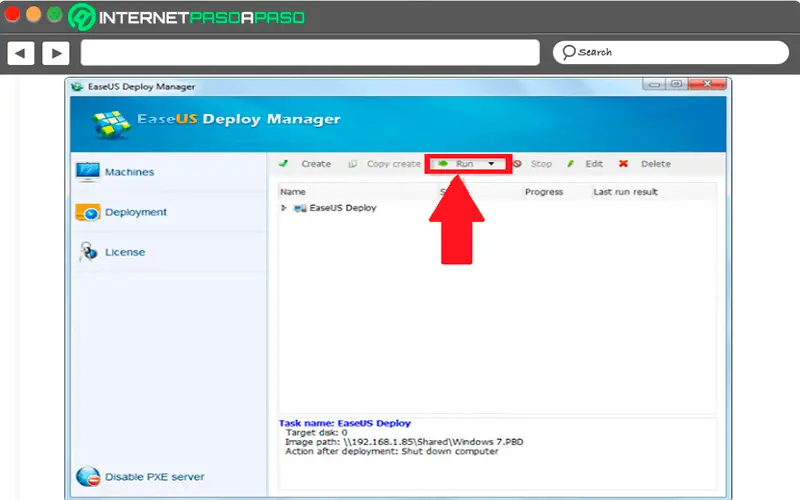Screen dimensions: 800x500
Task: Click the Stop toolbar button
Action: (x=541, y=164)
